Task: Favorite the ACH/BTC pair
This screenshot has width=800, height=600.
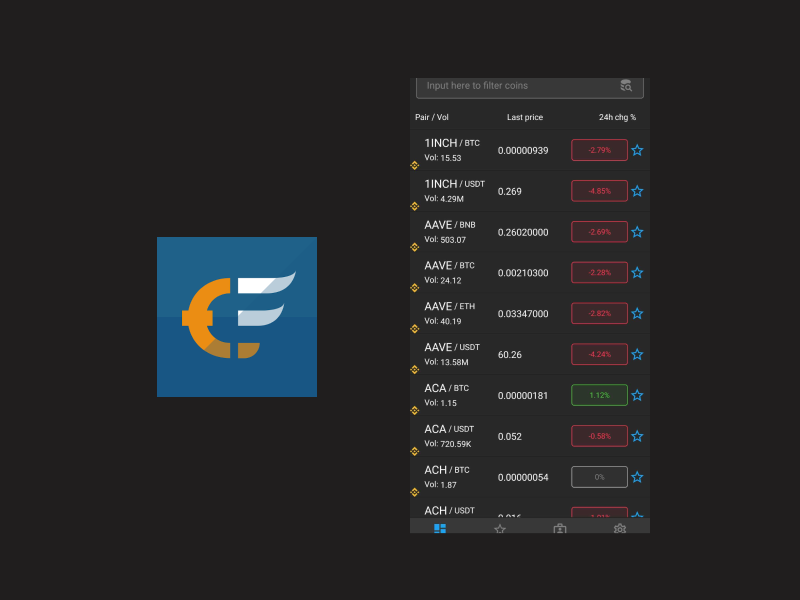Action: [637, 477]
